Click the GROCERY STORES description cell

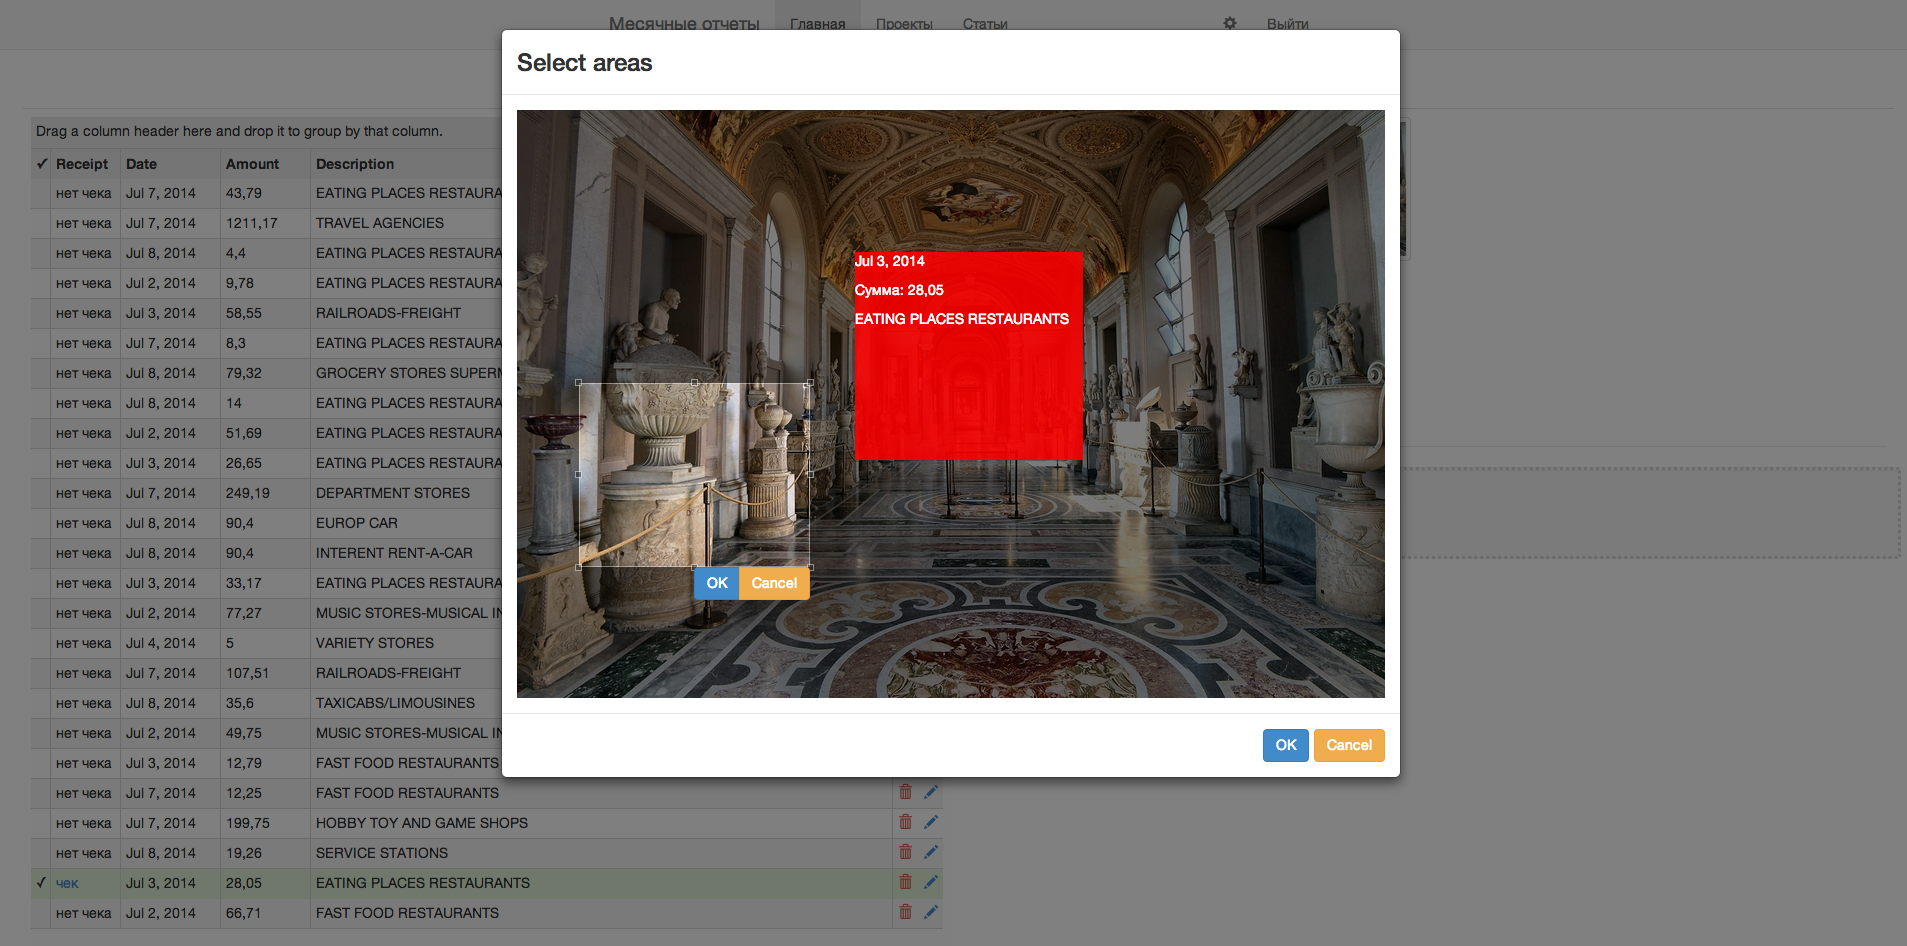tap(407, 373)
